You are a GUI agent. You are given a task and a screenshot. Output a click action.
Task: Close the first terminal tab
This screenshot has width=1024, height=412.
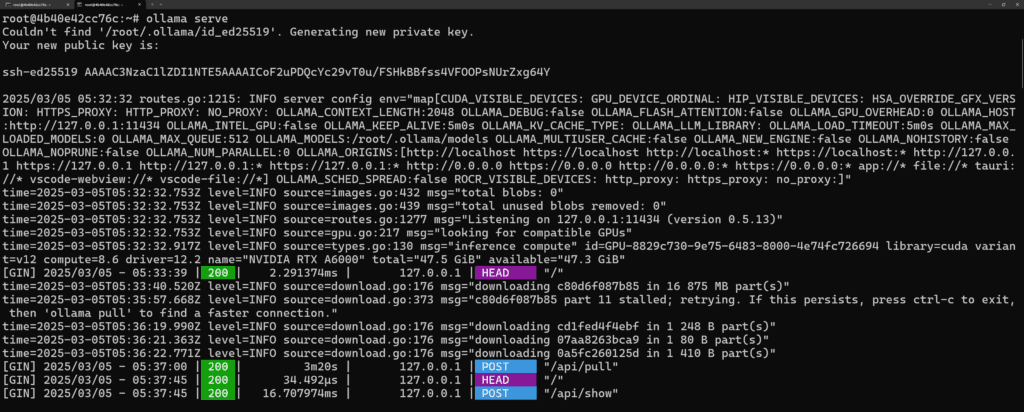coord(68,5)
